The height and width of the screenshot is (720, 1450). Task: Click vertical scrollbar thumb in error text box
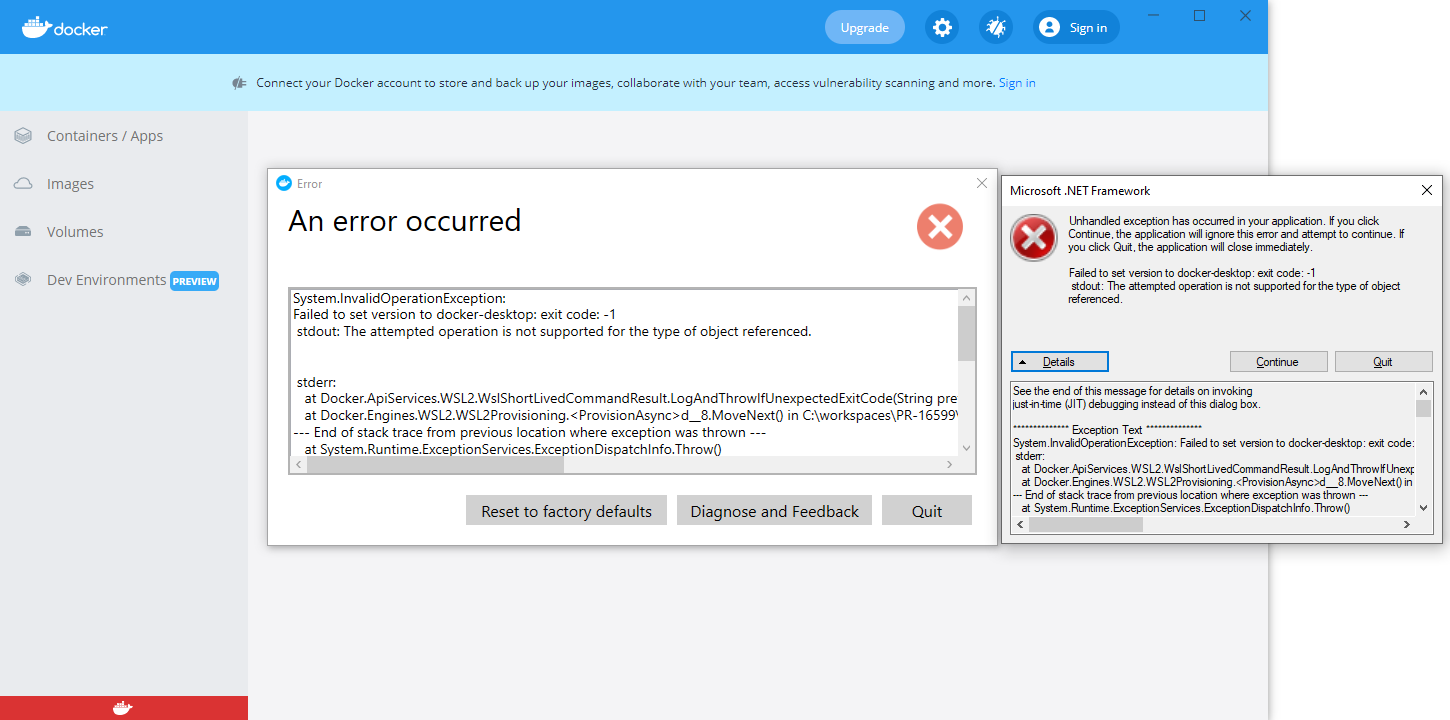966,333
